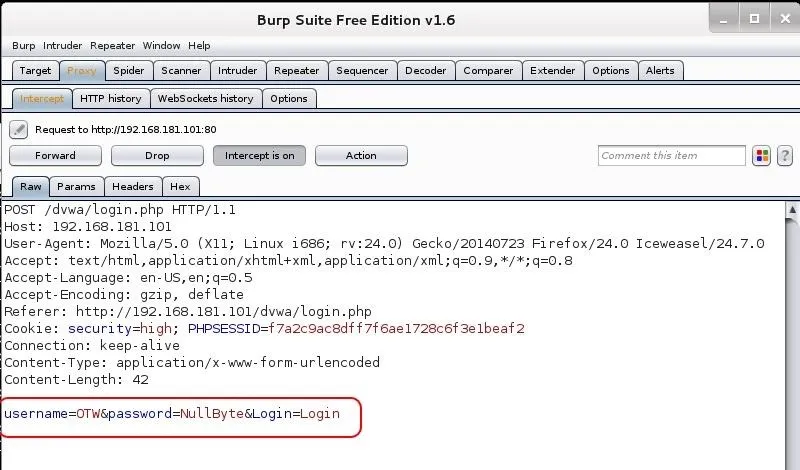Open the main Options tab next to Extender
This screenshot has width=800, height=470.
pos(611,71)
